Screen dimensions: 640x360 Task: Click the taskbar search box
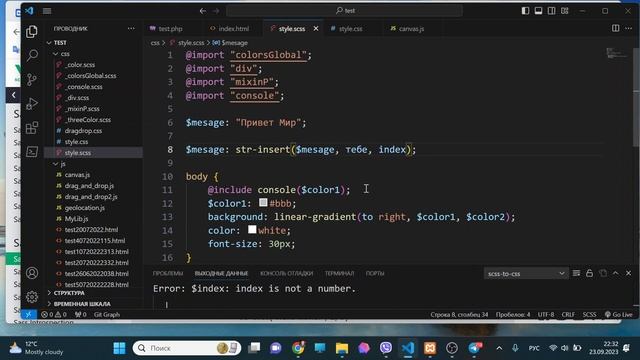pos(187,348)
